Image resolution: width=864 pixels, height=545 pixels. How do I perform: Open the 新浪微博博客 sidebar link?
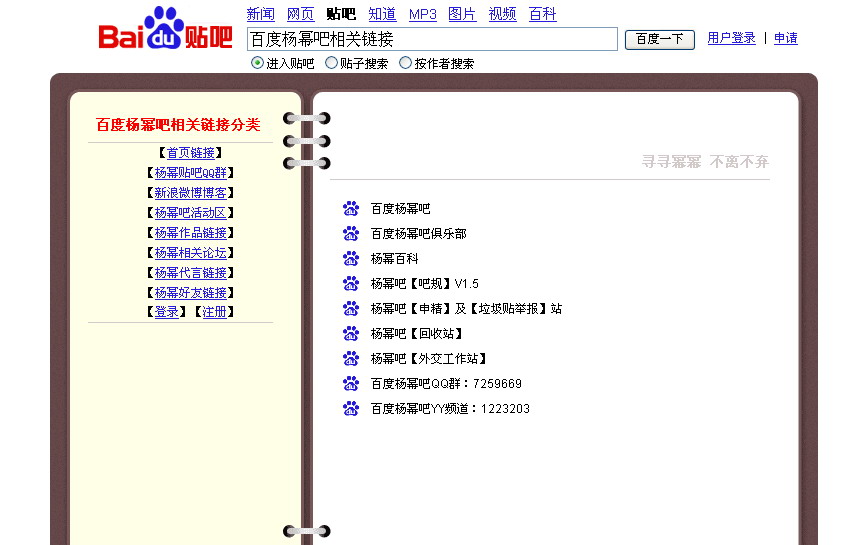tap(191, 192)
